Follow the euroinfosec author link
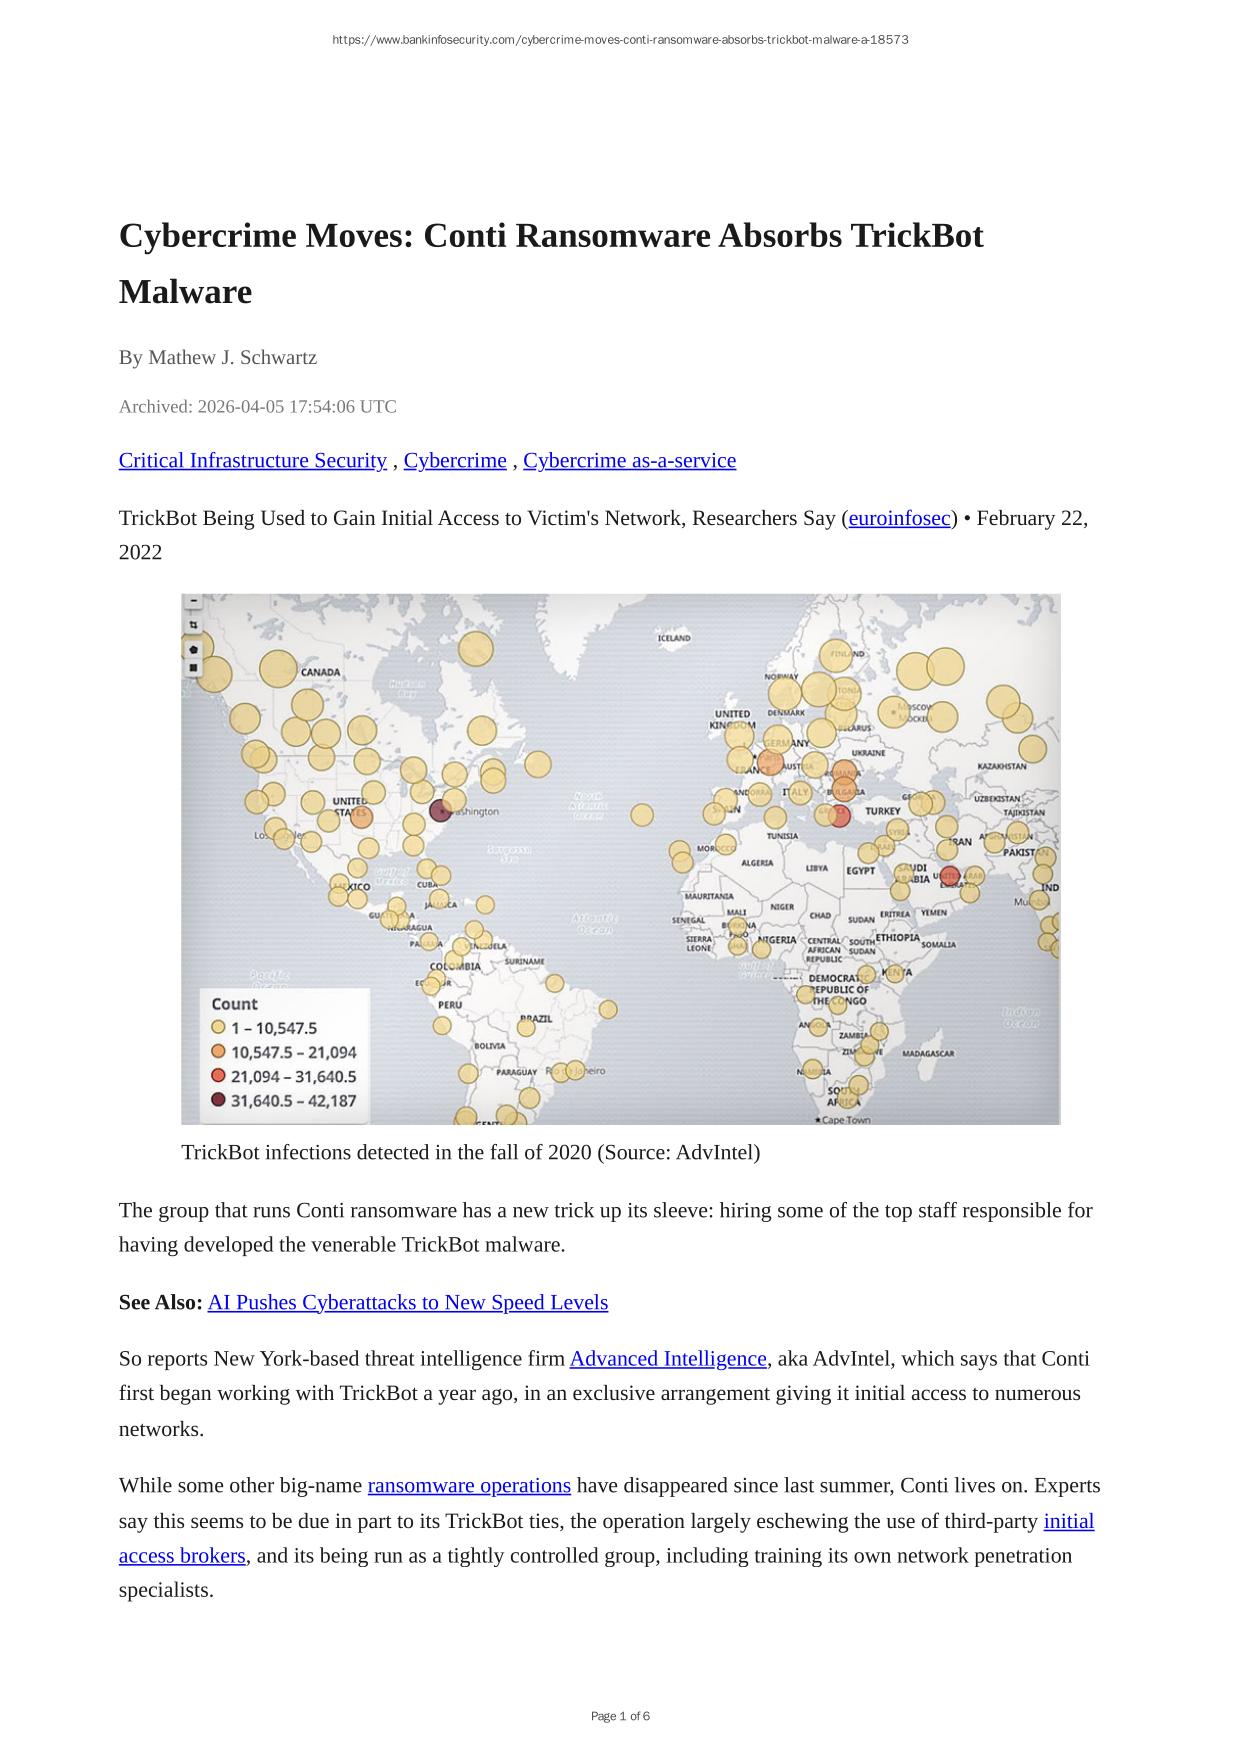 [x=899, y=518]
